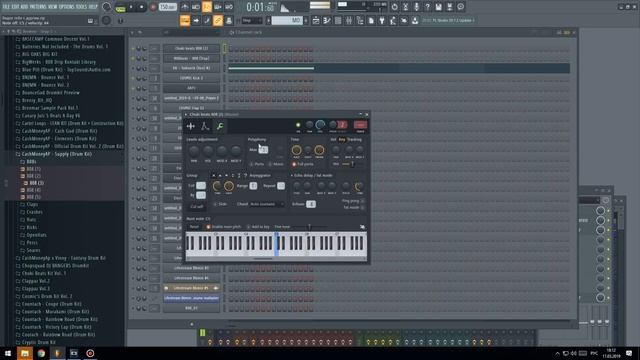Click the Cut self button in Group
Image resolution: width=640 pixels, height=360 pixels.
(x=197, y=207)
